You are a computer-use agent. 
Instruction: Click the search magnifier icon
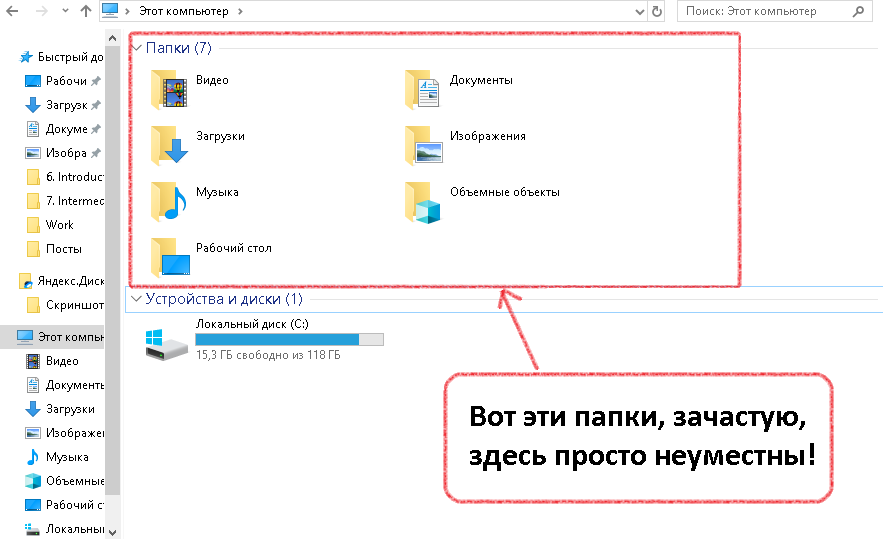coord(858,11)
